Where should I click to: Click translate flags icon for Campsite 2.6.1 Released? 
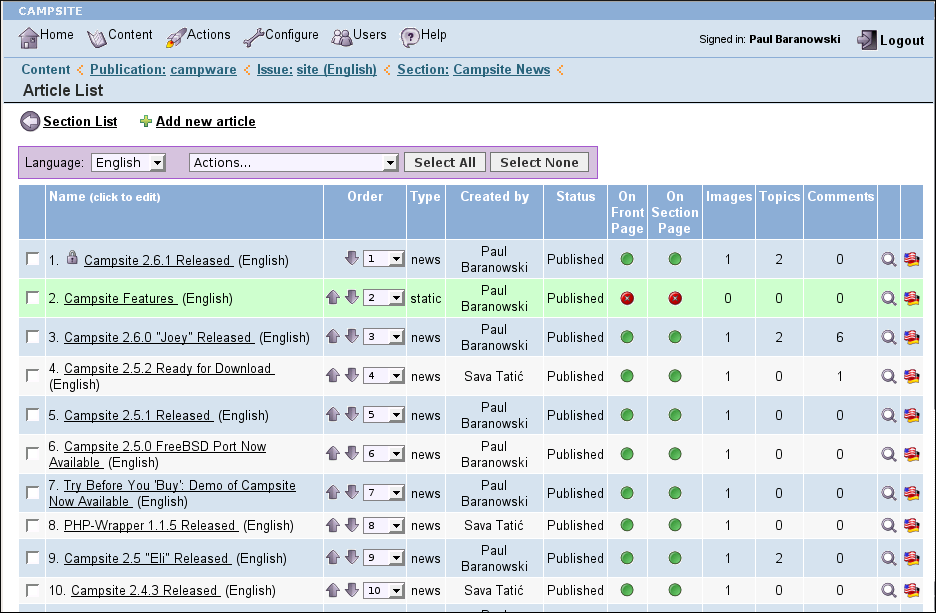[x=912, y=259]
